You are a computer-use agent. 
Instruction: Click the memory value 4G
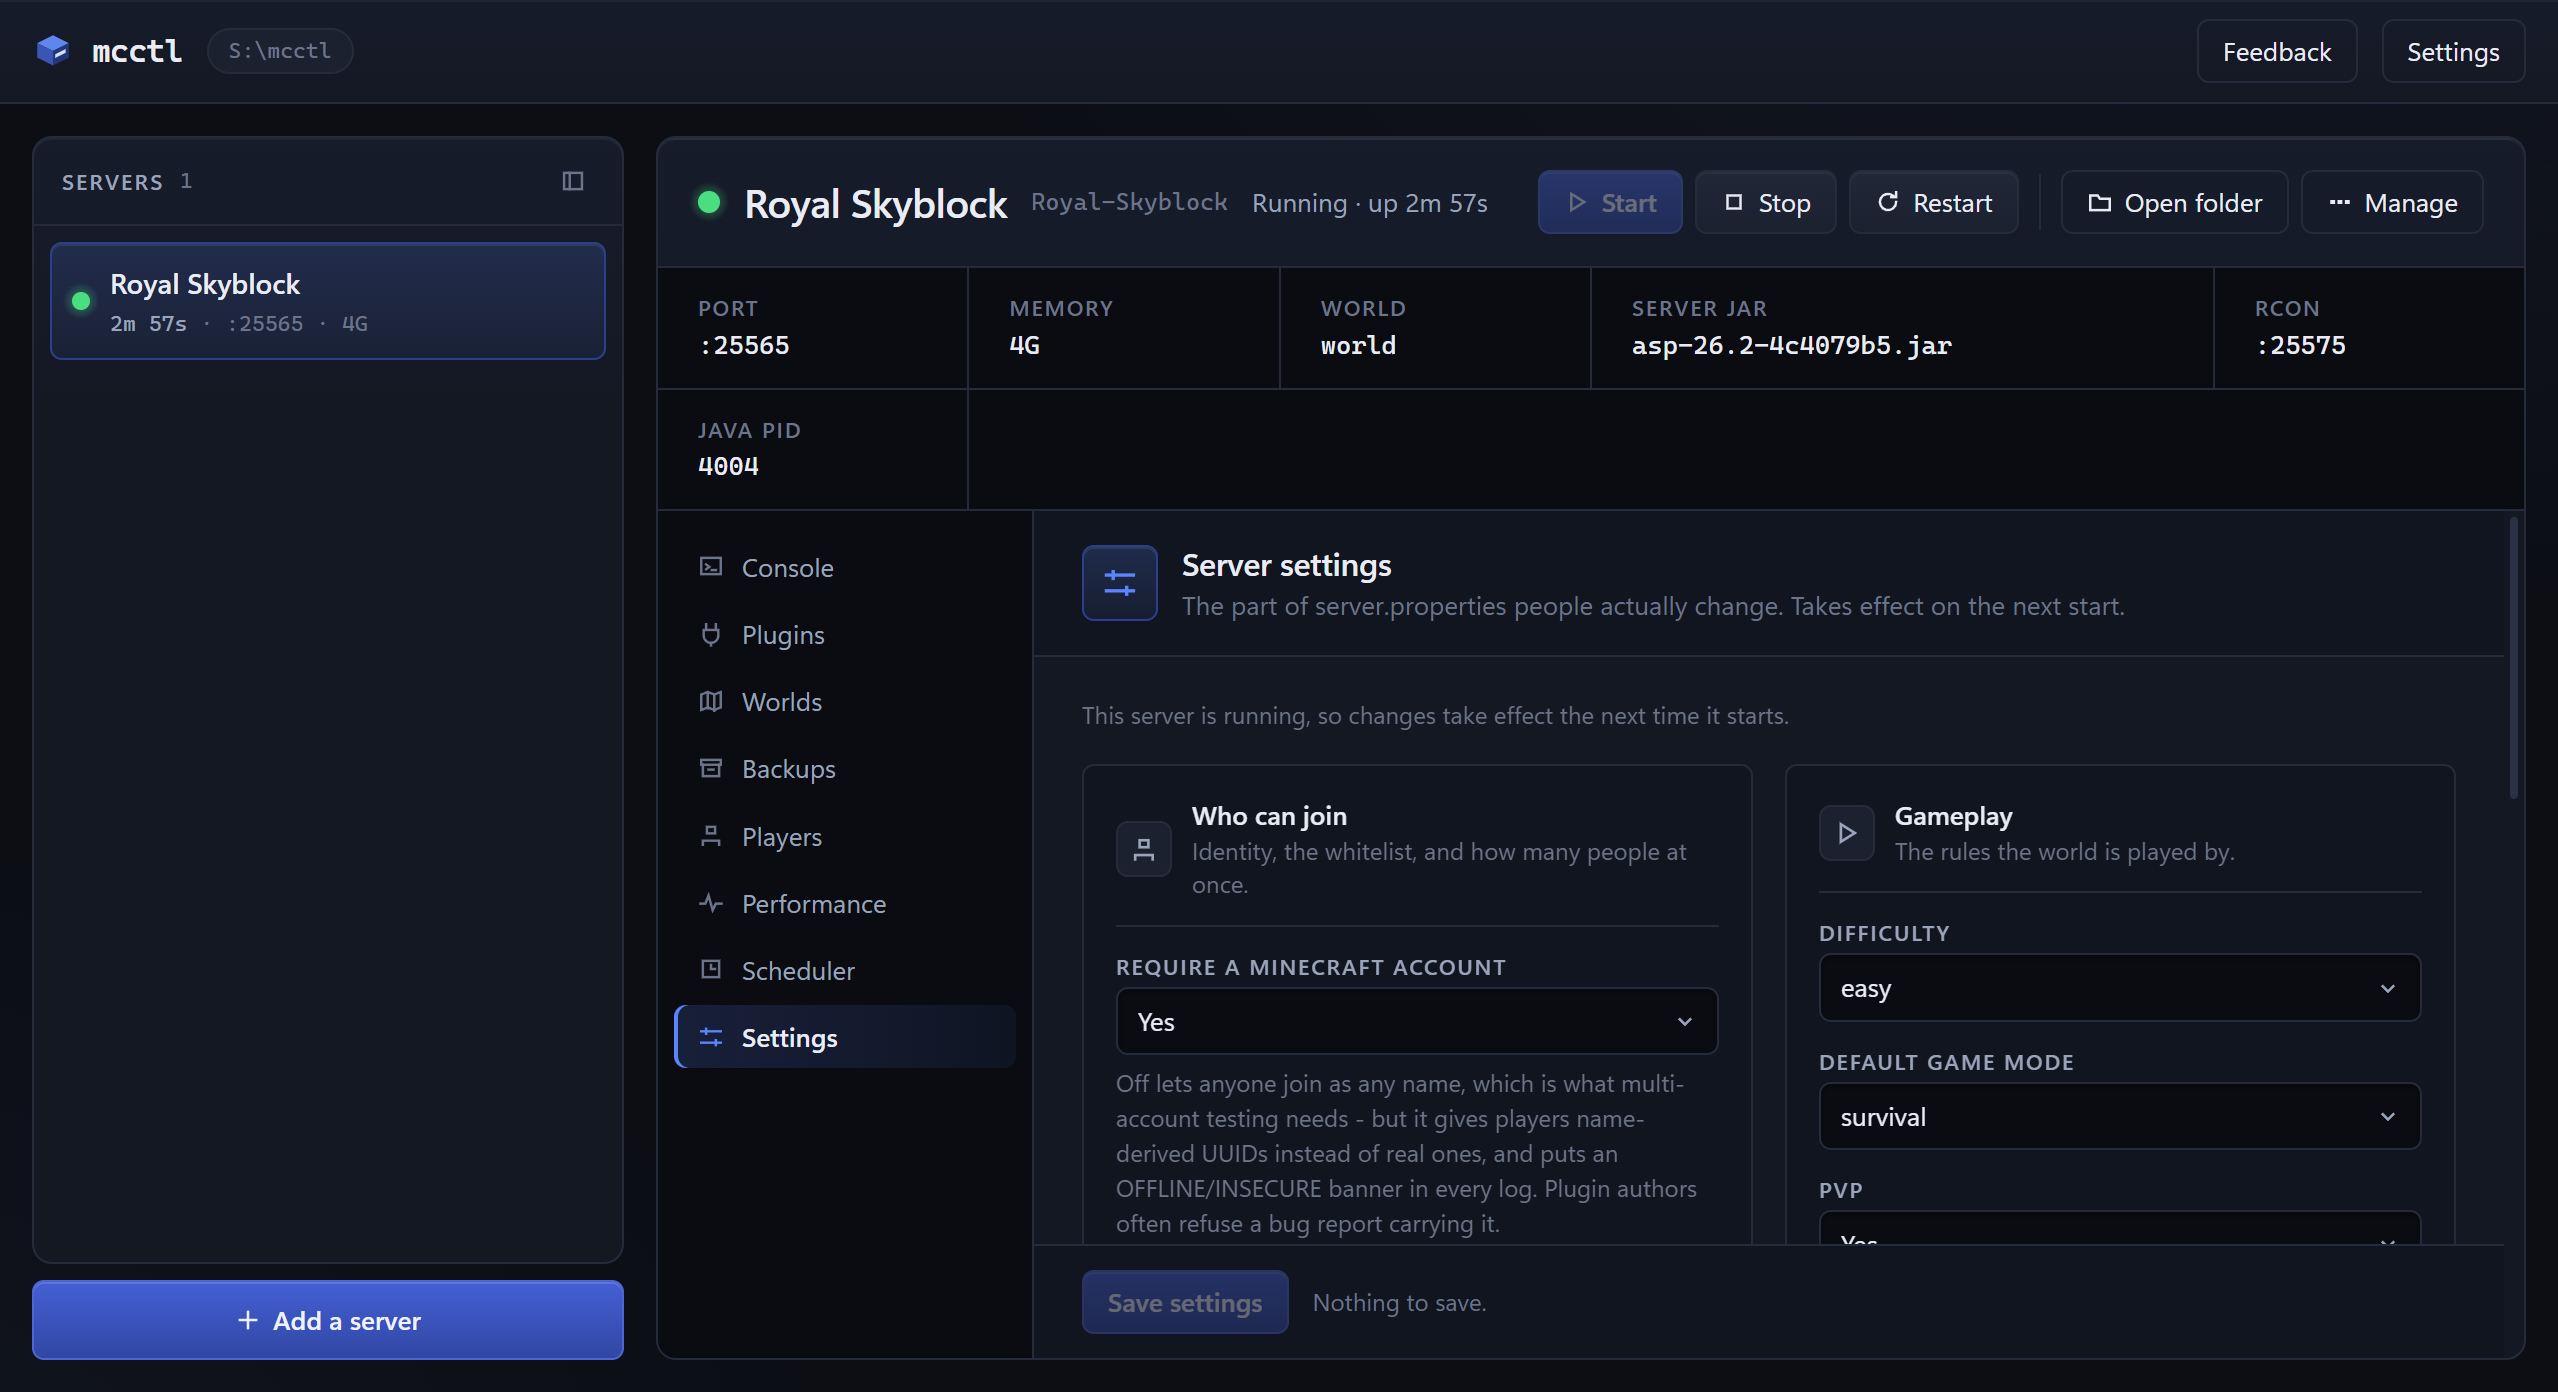1025,345
